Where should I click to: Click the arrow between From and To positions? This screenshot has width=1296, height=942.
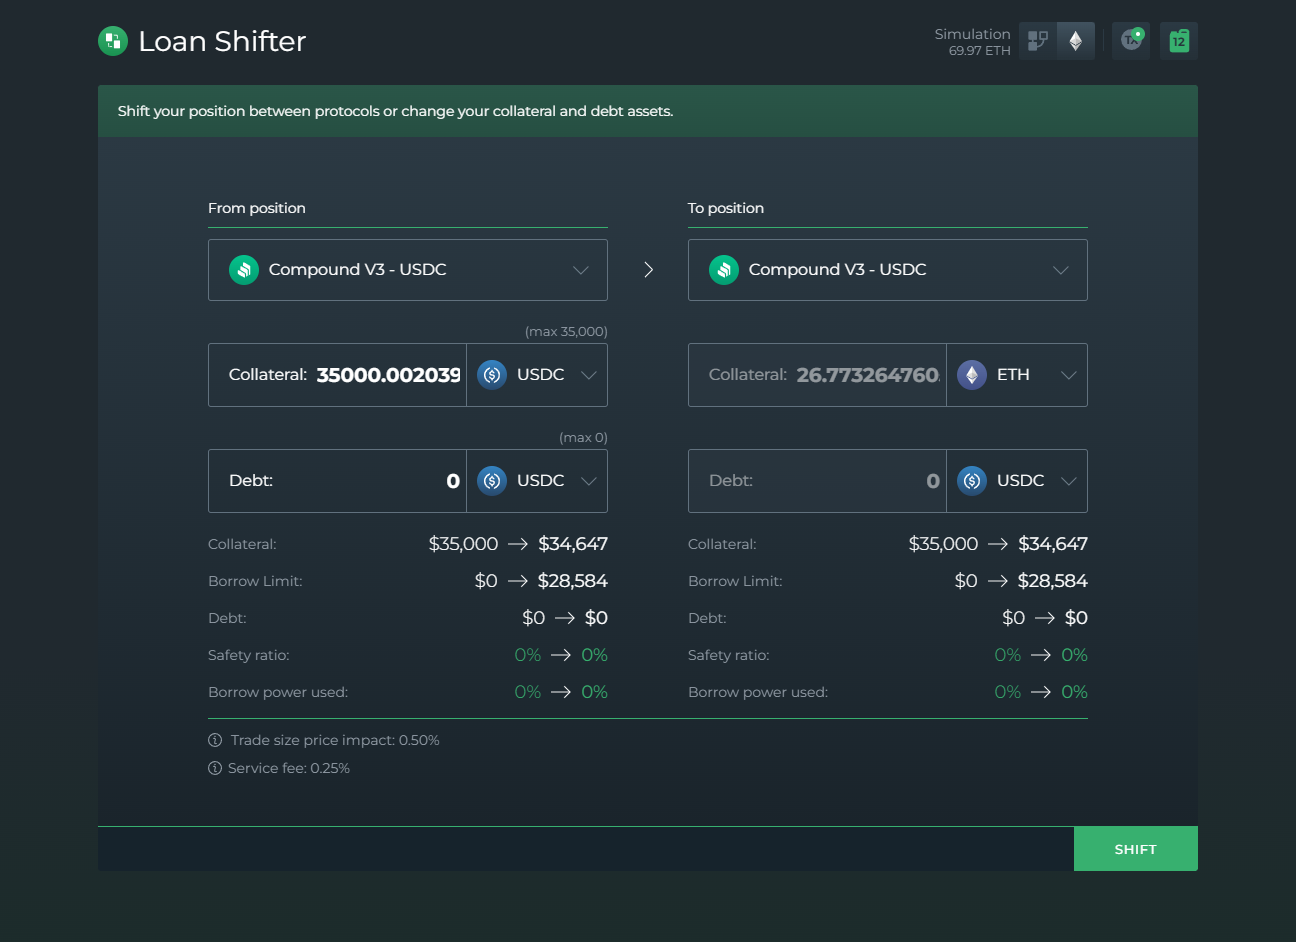coord(648,270)
